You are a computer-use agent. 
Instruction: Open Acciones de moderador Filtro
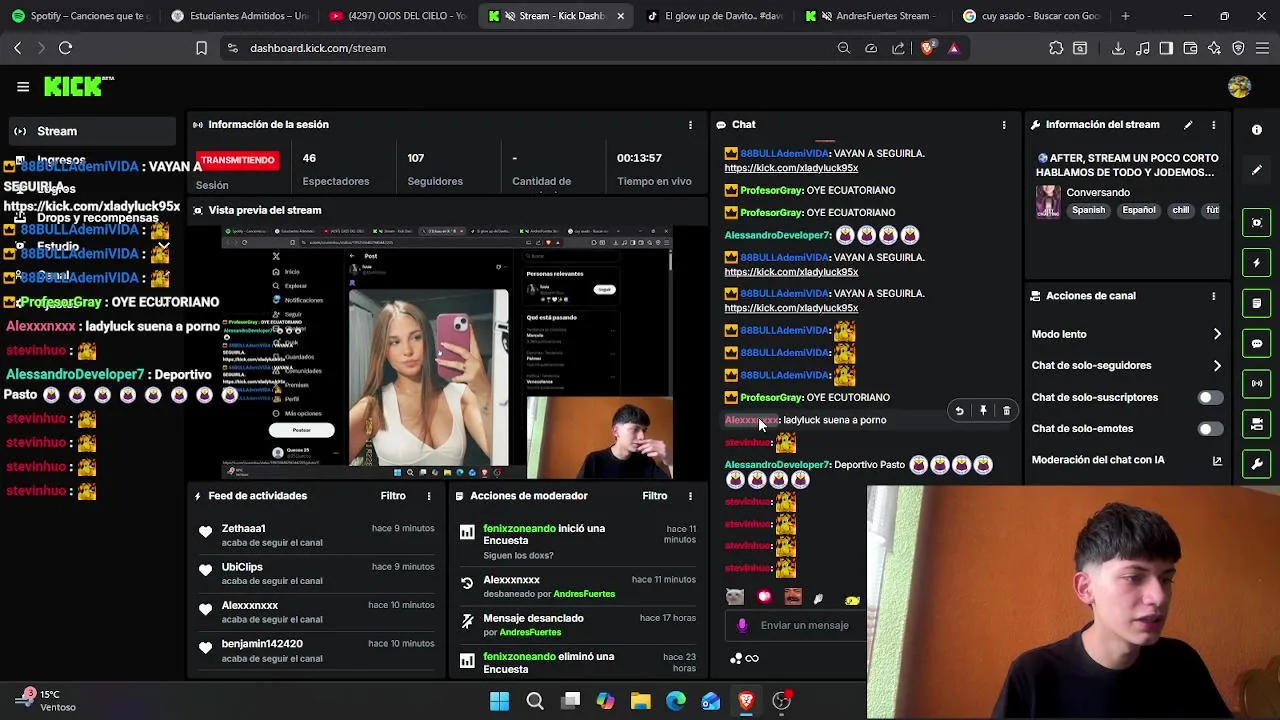pos(655,496)
